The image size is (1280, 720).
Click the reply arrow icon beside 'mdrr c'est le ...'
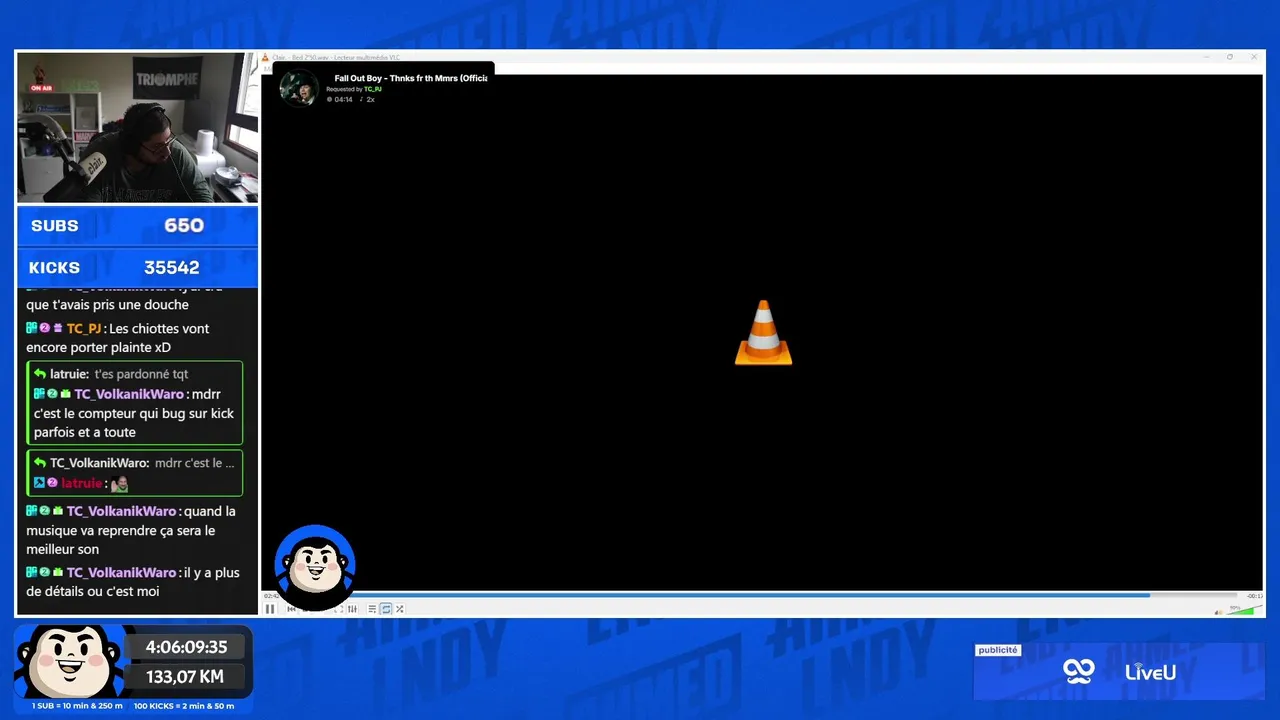[x=40, y=463]
